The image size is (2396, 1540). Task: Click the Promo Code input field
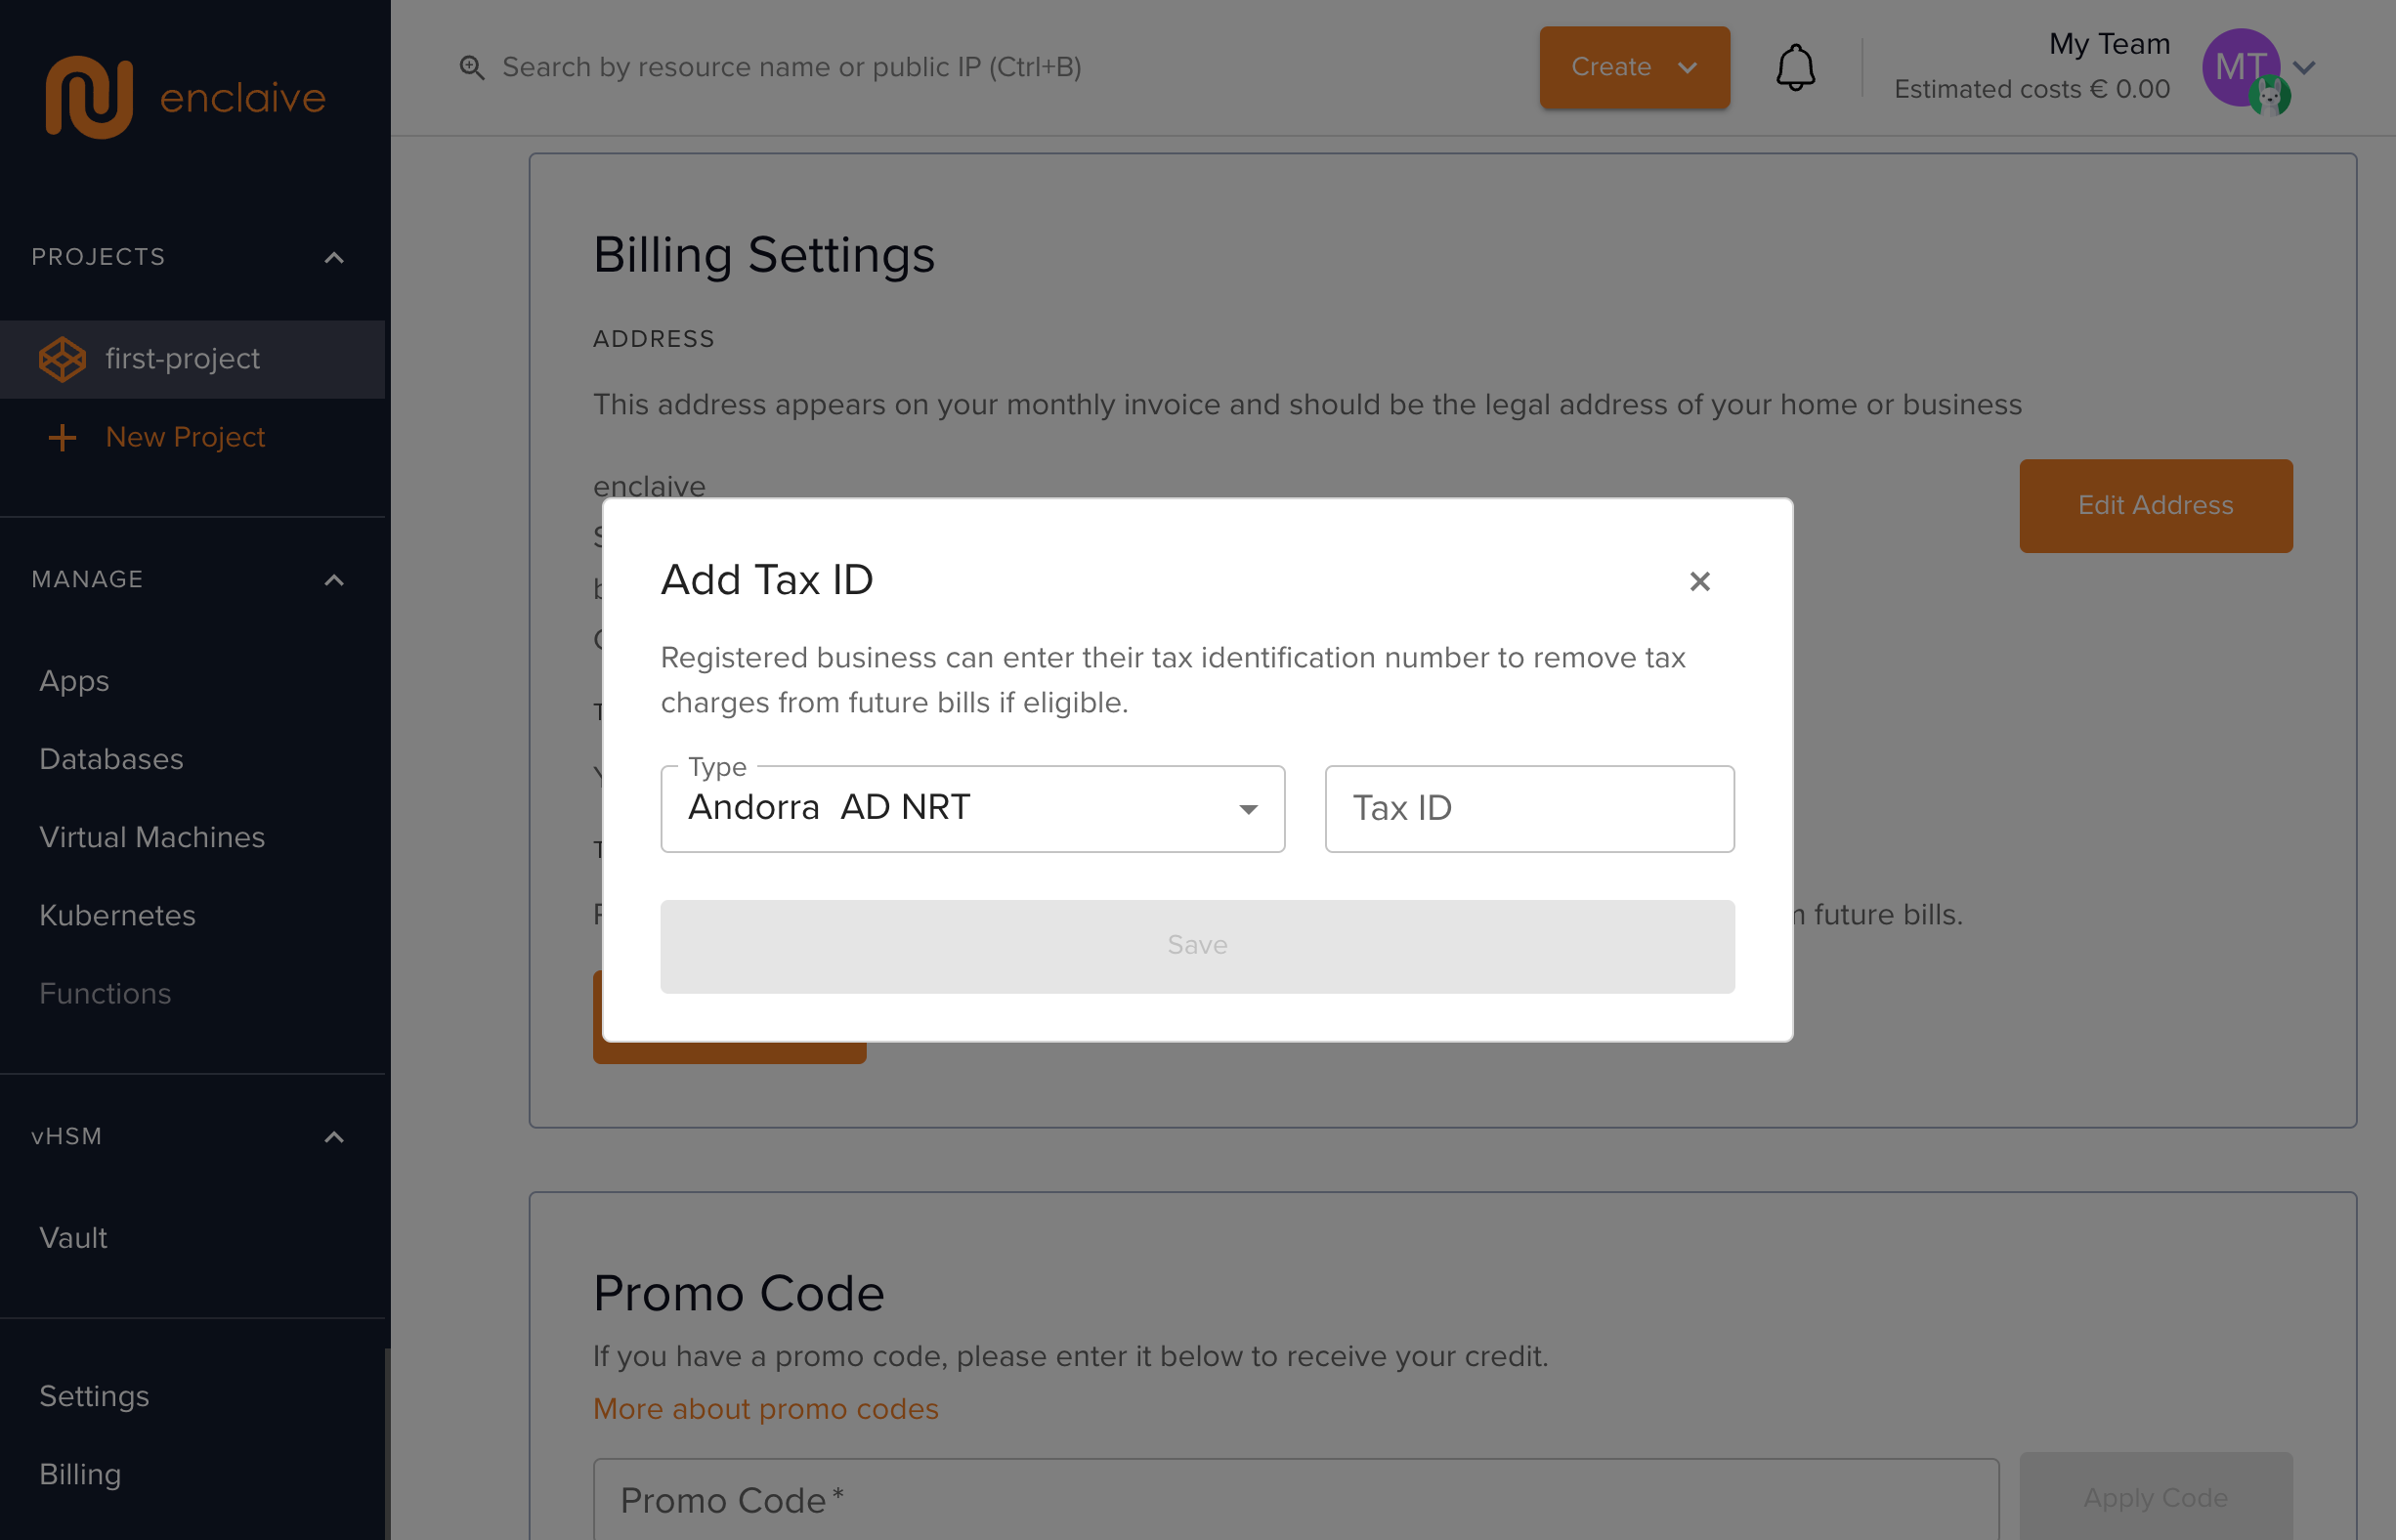pos(1295,1500)
